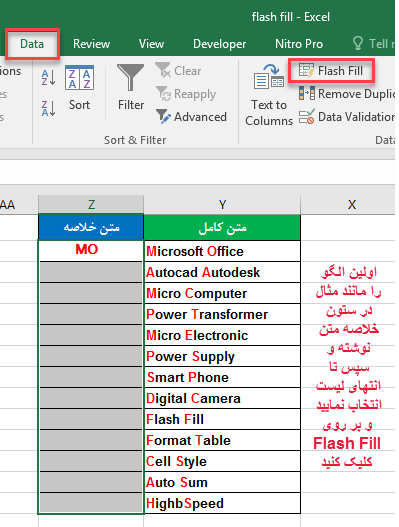399x527 pixels.
Task: Click the Text to Columns icon
Action: coord(269,76)
